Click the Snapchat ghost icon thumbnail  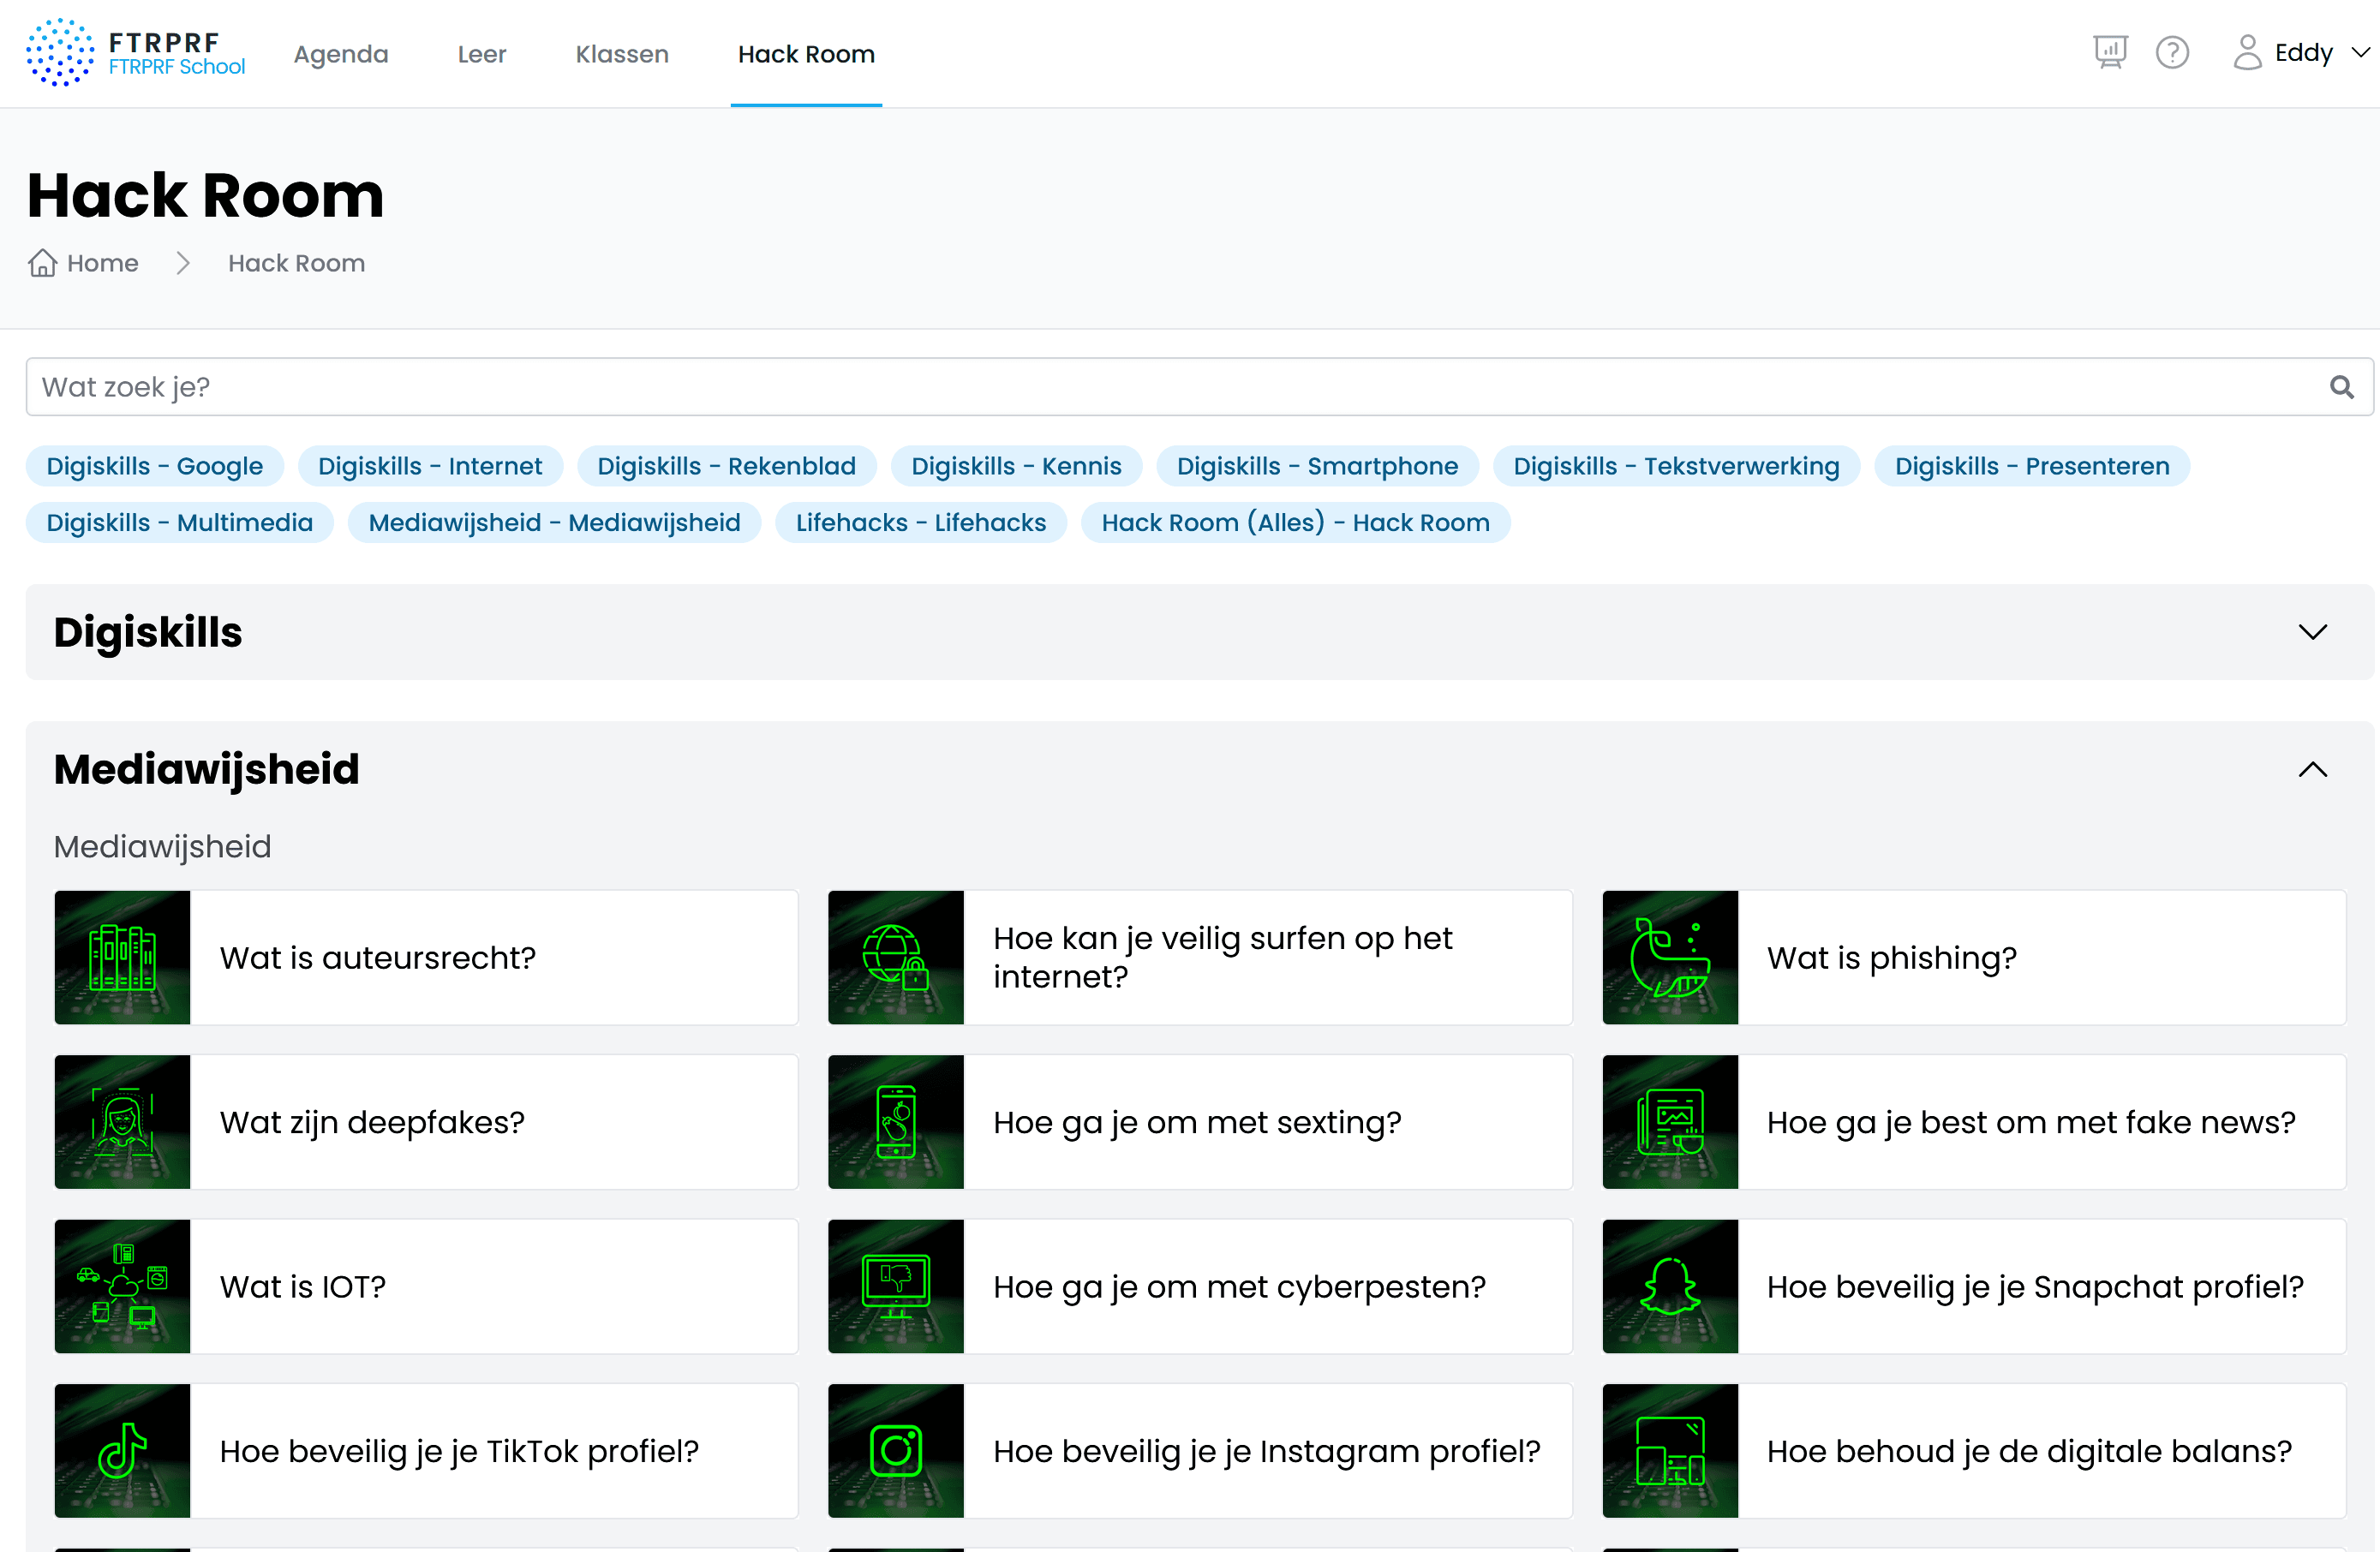1669,1286
